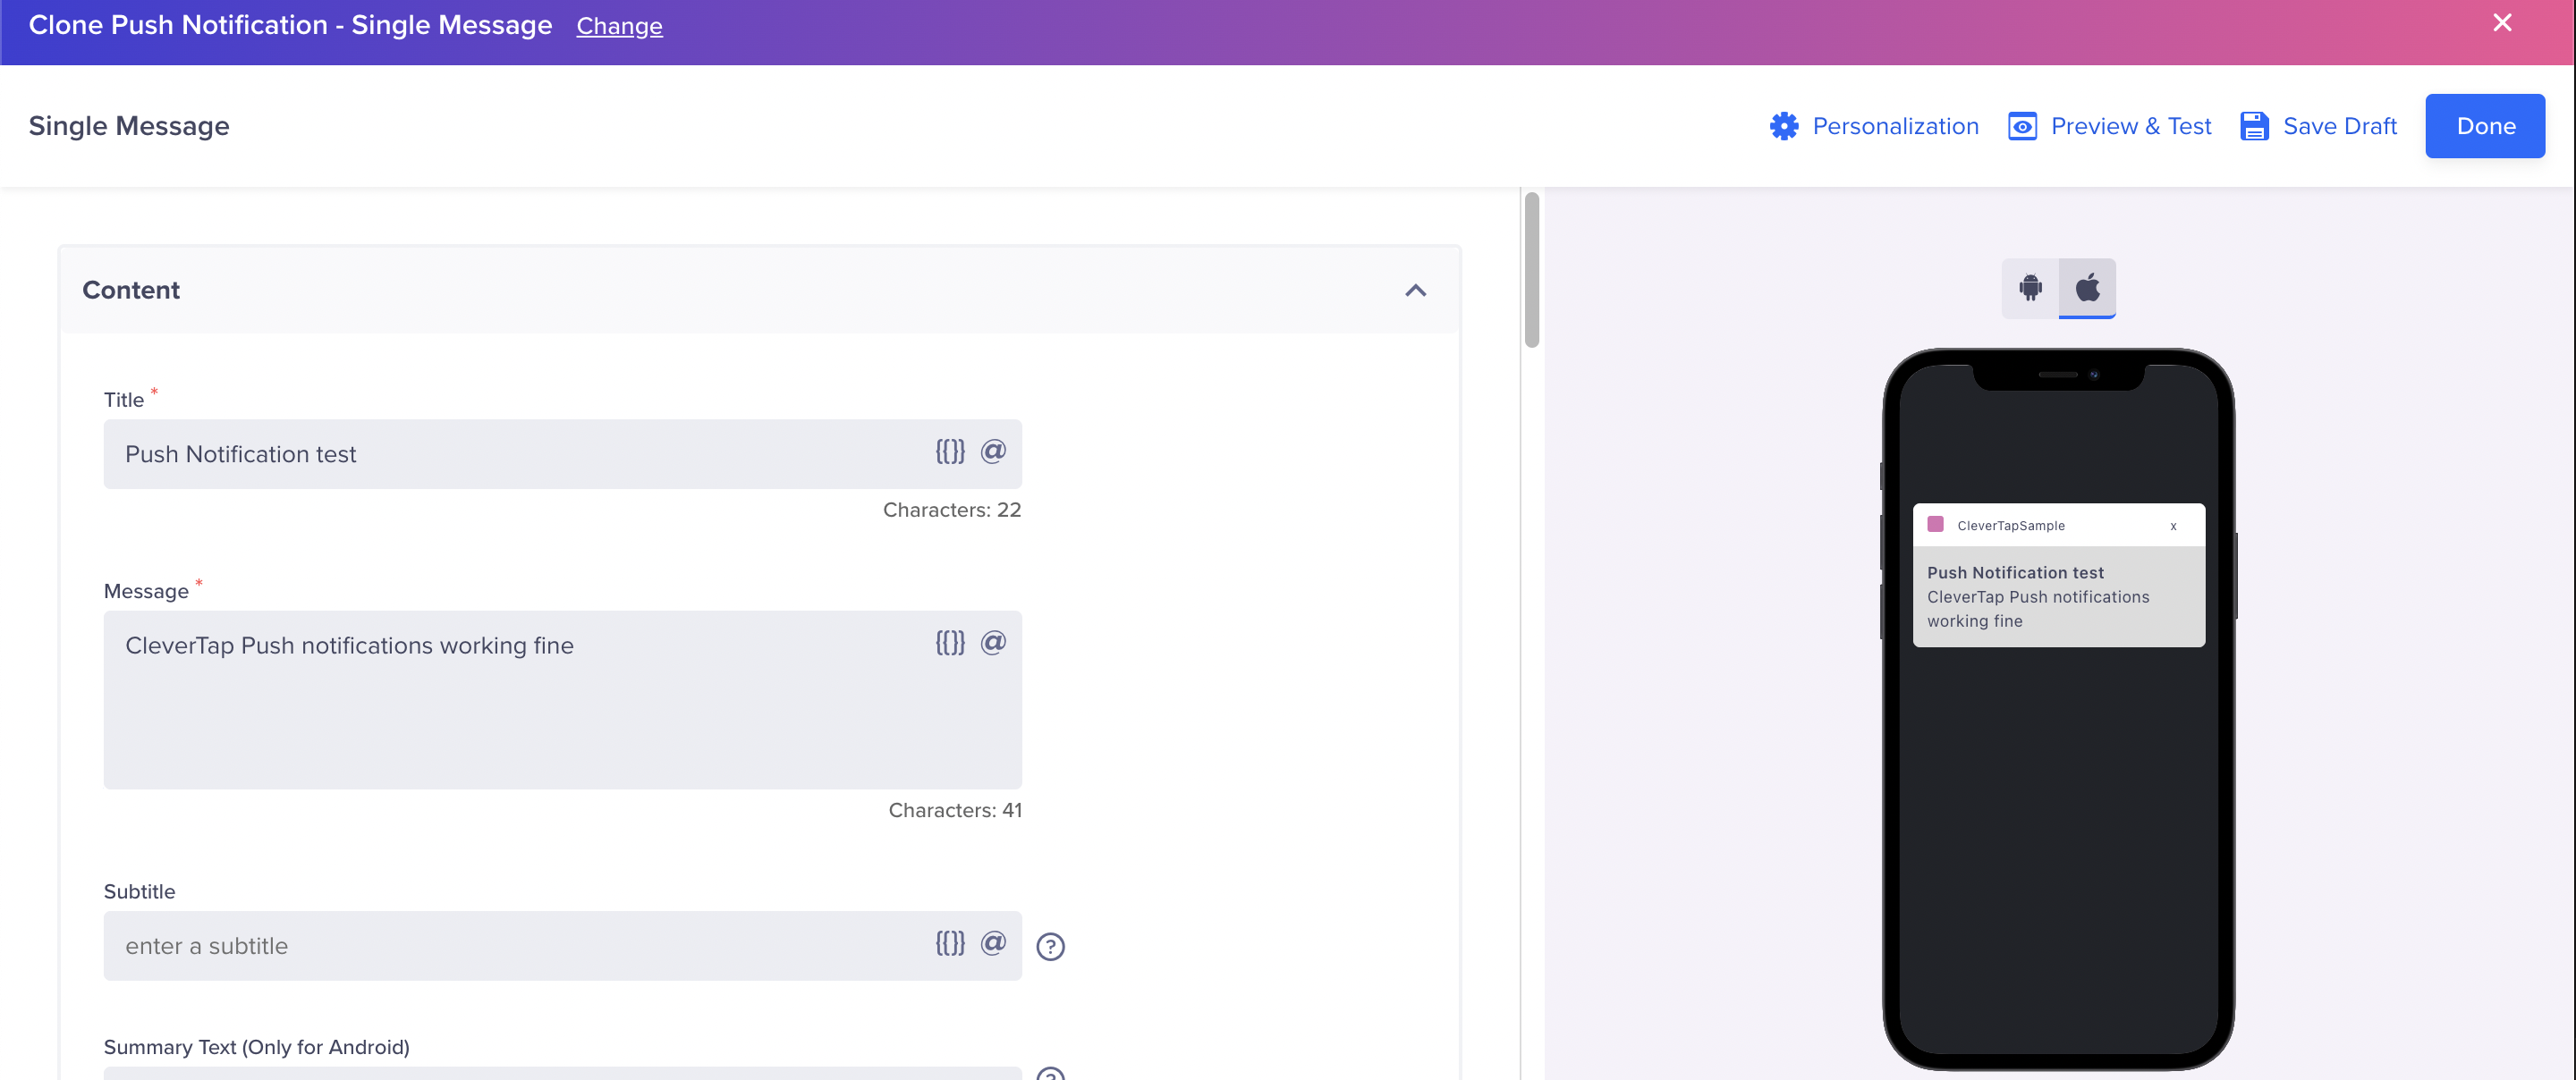This screenshot has width=2576, height=1080.
Task: Open help tooltip for Subtitle
Action: [1050, 946]
